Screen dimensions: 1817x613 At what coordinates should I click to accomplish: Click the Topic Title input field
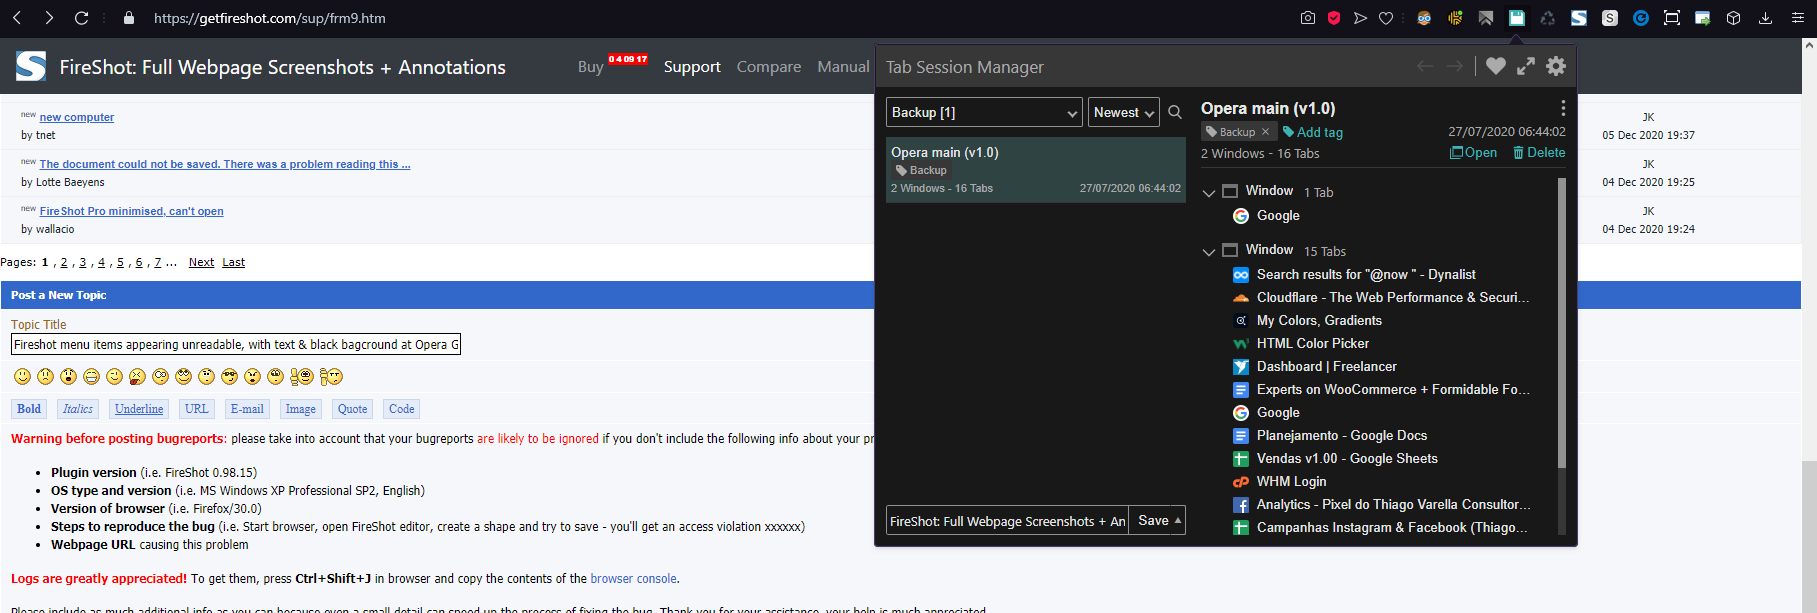(236, 344)
